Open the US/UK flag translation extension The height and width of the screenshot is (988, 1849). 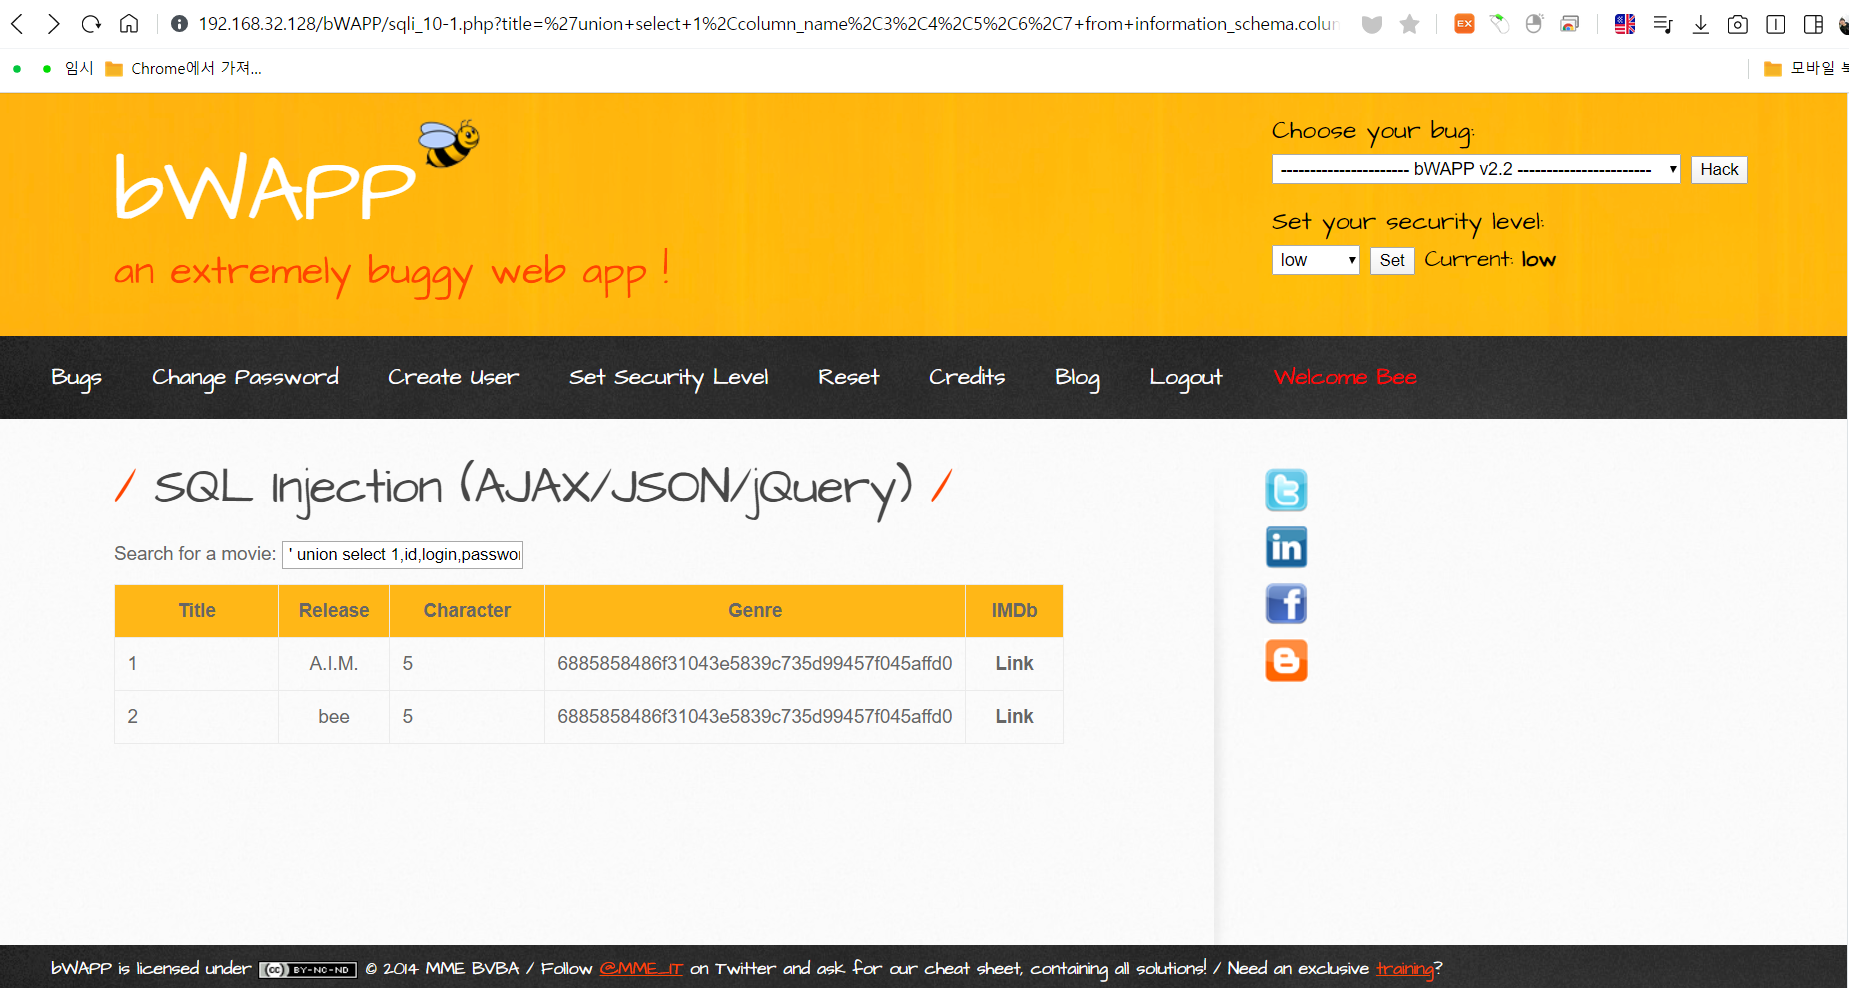pyautogui.click(x=1625, y=24)
